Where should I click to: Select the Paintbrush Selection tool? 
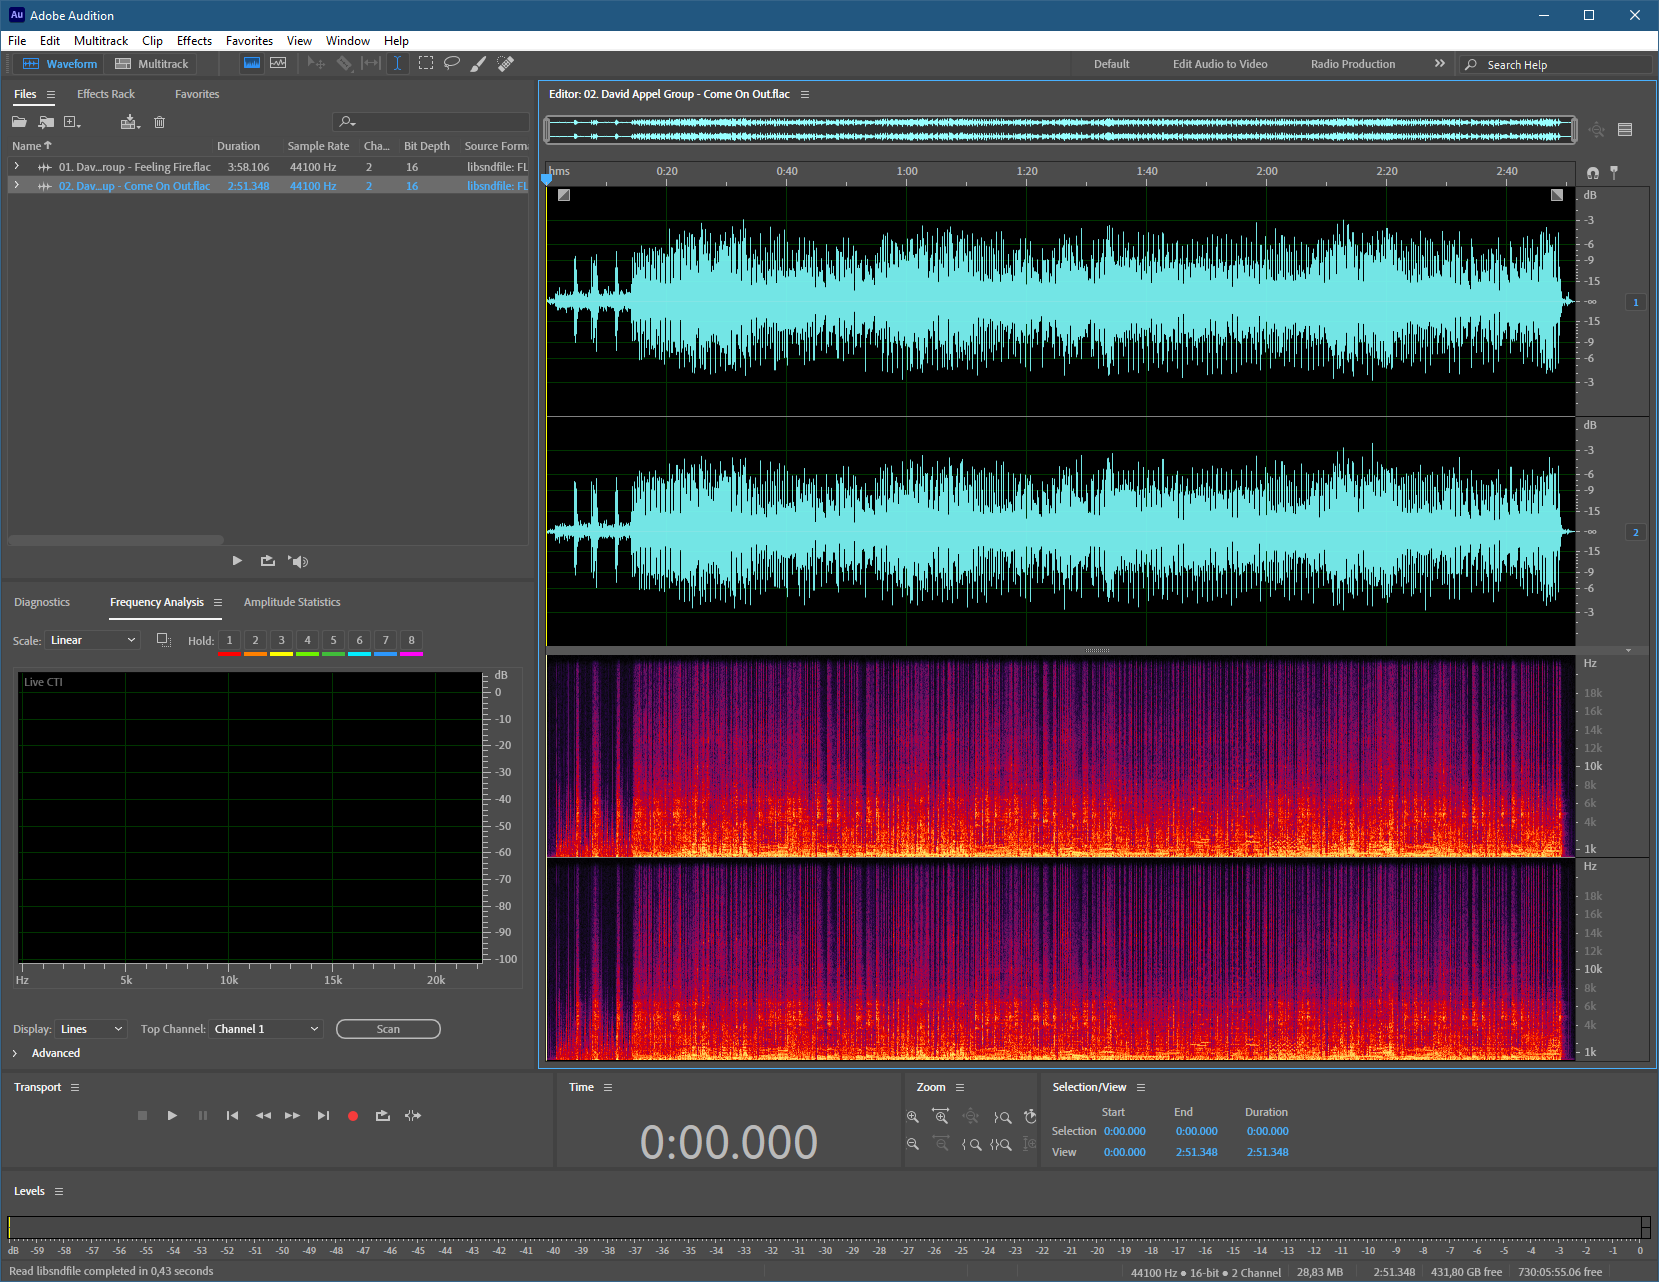[479, 63]
